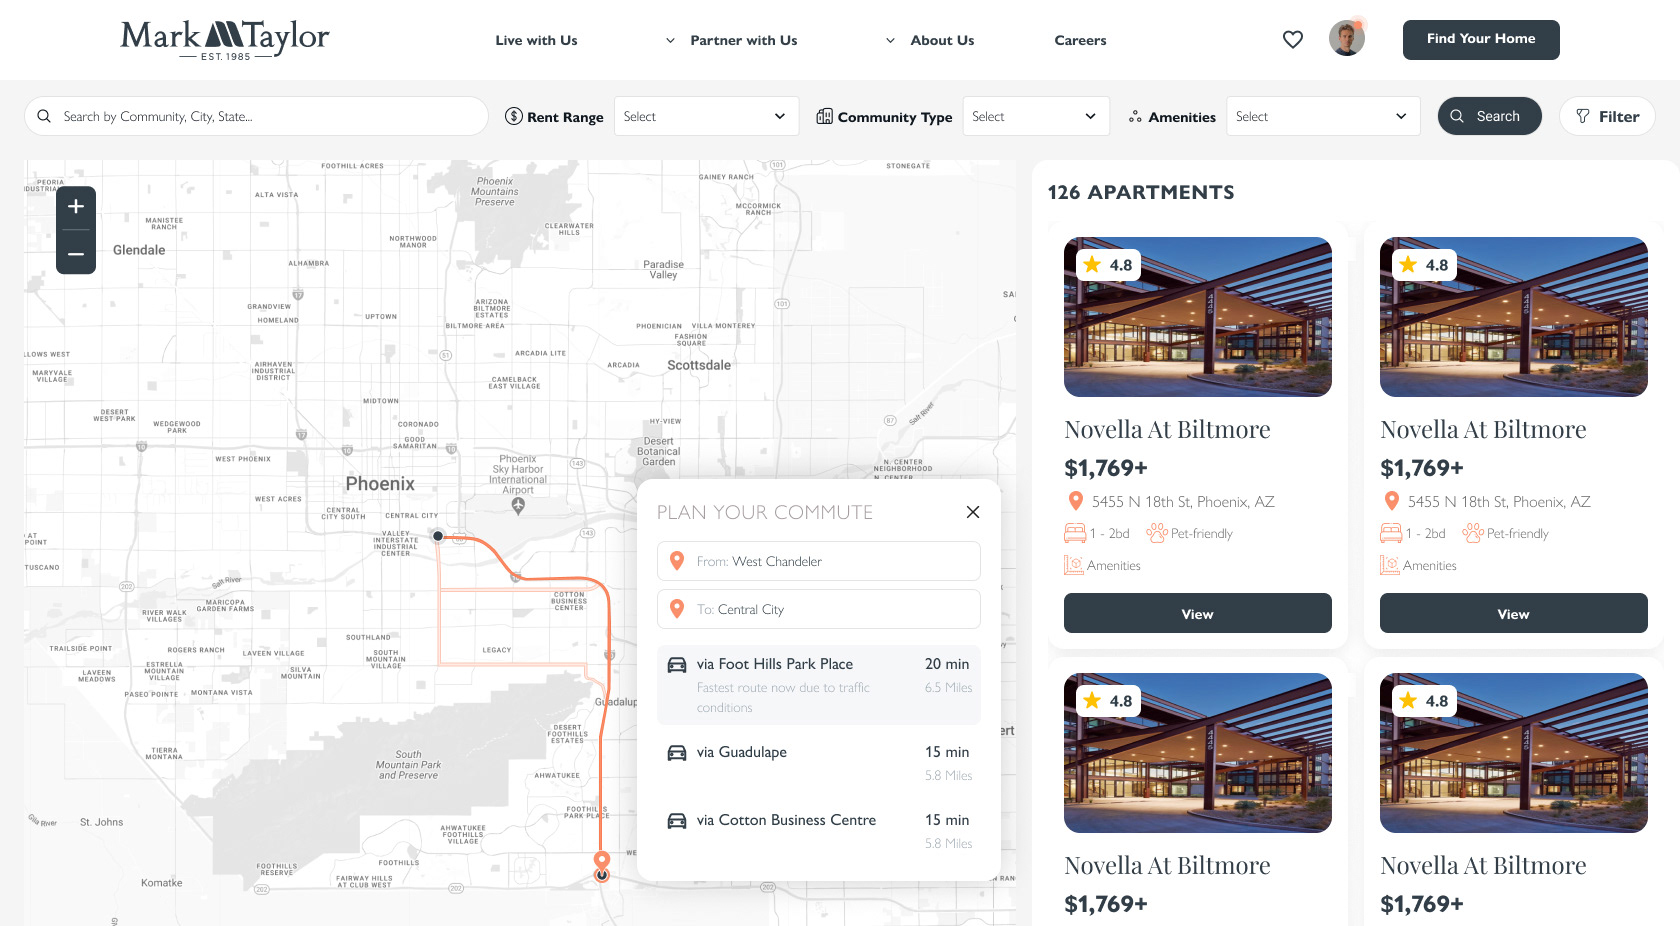Screen dimensions: 1680x926
Task: Click the Glendale label on the map
Action: click(x=139, y=250)
